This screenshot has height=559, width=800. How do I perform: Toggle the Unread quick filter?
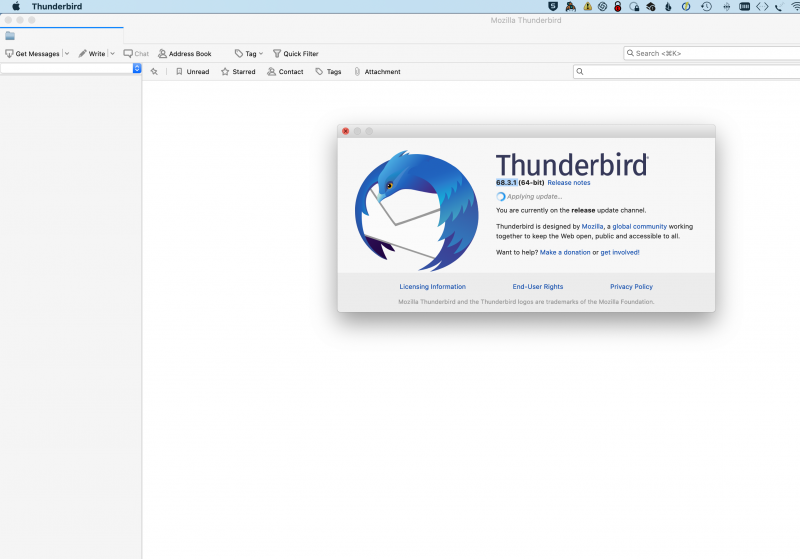(x=192, y=72)
